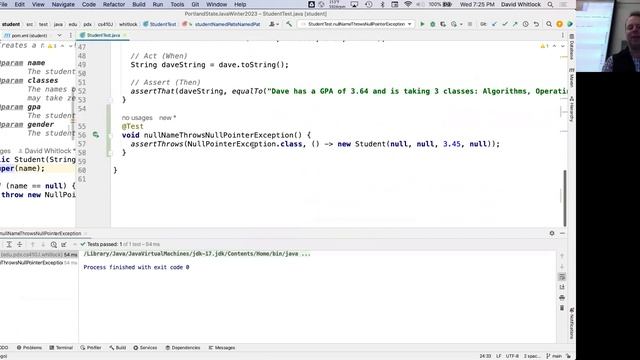
Task: Go to next highlighted error arrow in editor
Action: pyautogui.click(x=562, y=46)
